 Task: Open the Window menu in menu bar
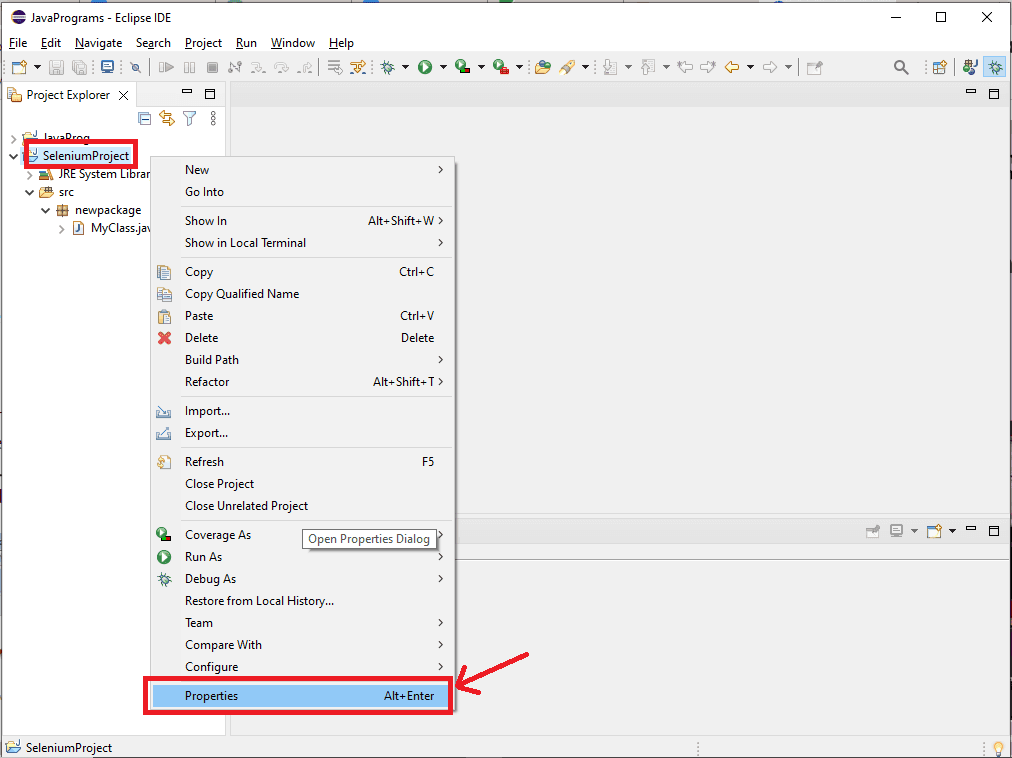click(x=292, y=43)
